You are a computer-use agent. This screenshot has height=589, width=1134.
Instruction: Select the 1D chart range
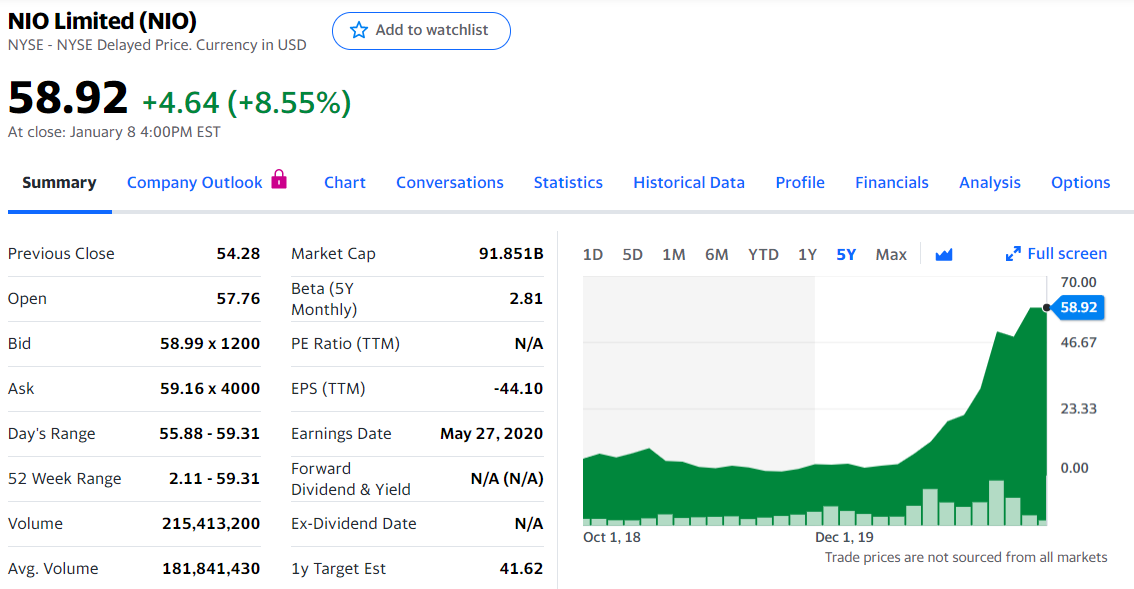[593, 255]
